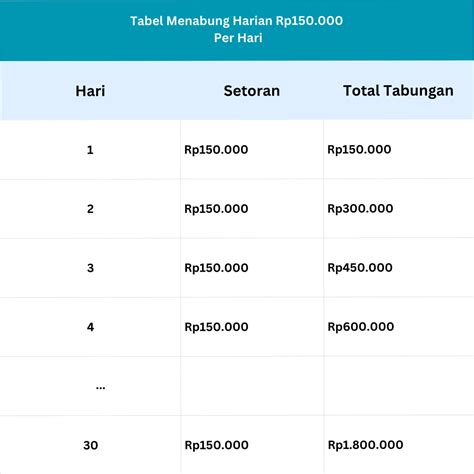Select Setoran Rp150.000 for day 4
Screen dimensions: 474x474
[x=216, y=327]
